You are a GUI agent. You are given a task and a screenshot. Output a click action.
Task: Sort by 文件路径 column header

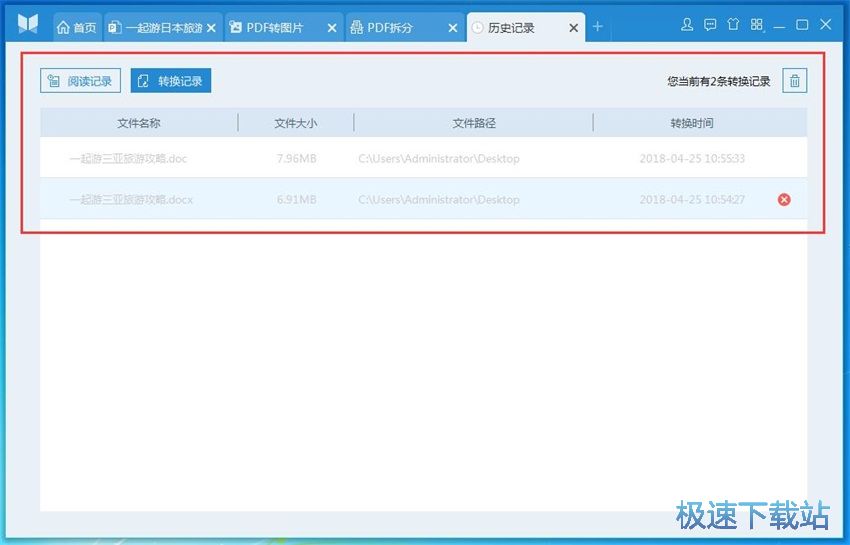474,123
